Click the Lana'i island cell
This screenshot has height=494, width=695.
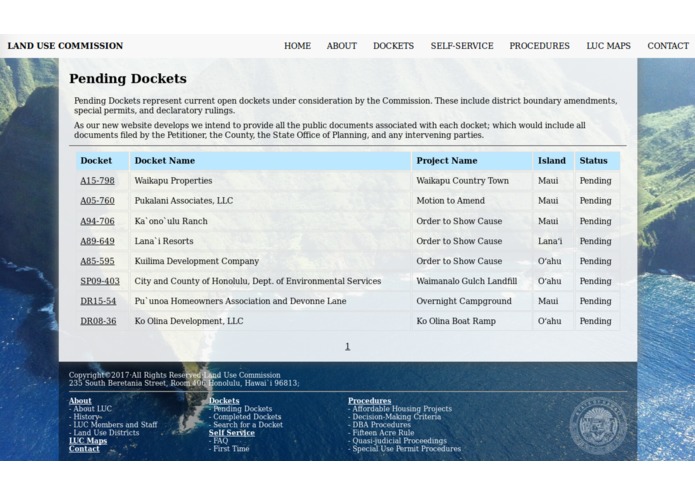coord(554,241)
